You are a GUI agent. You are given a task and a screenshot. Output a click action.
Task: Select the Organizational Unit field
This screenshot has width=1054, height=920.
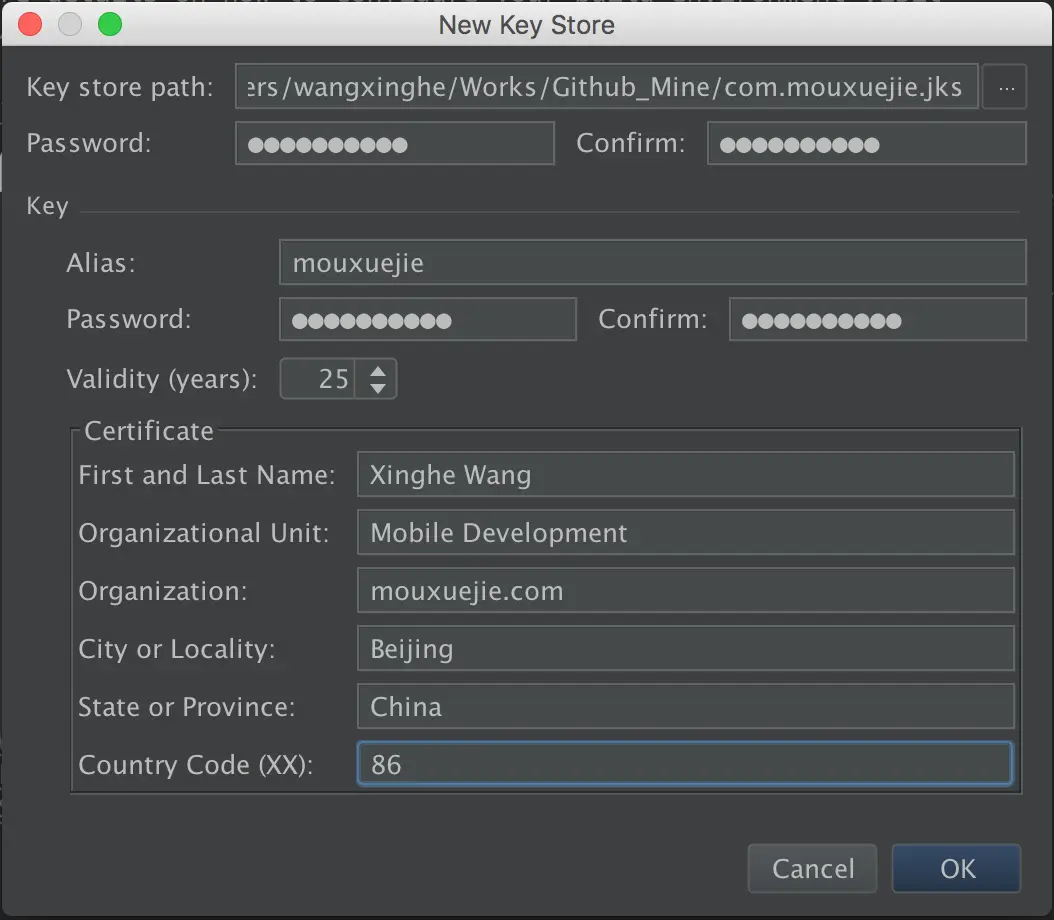[685, 532]
